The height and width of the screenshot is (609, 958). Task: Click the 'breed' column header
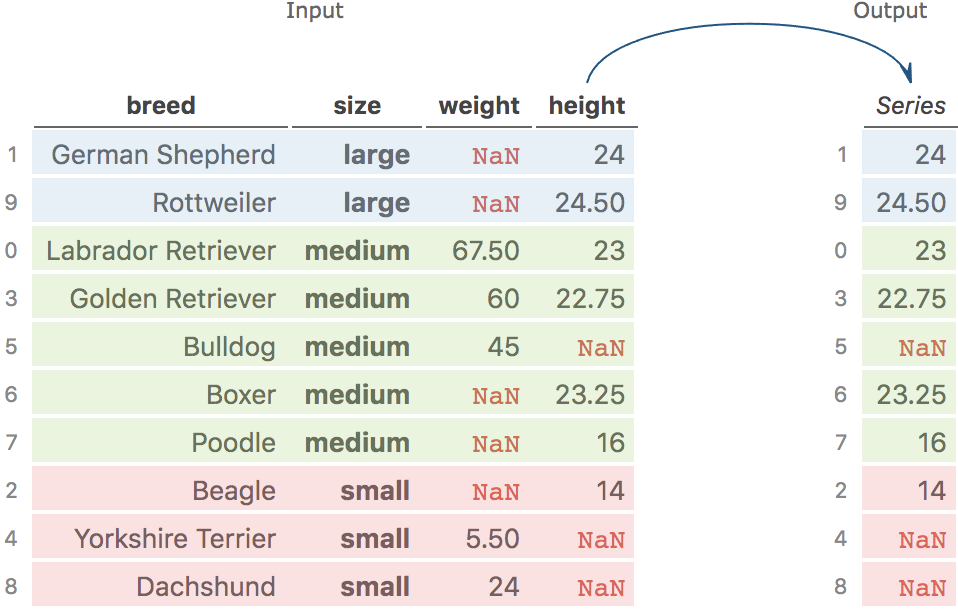pos(161,106)
